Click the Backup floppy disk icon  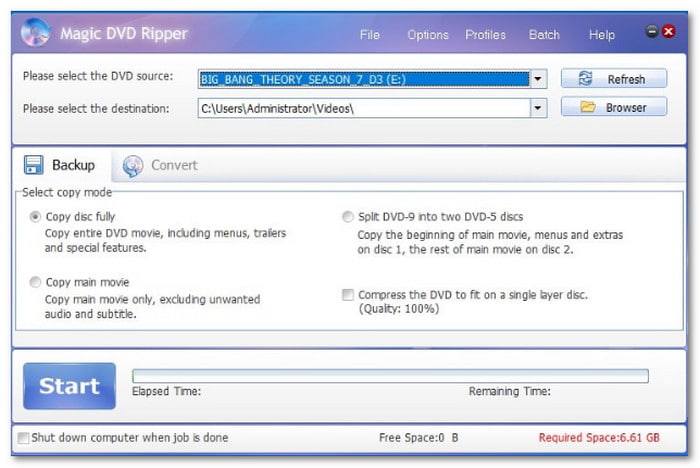[33, 165]
